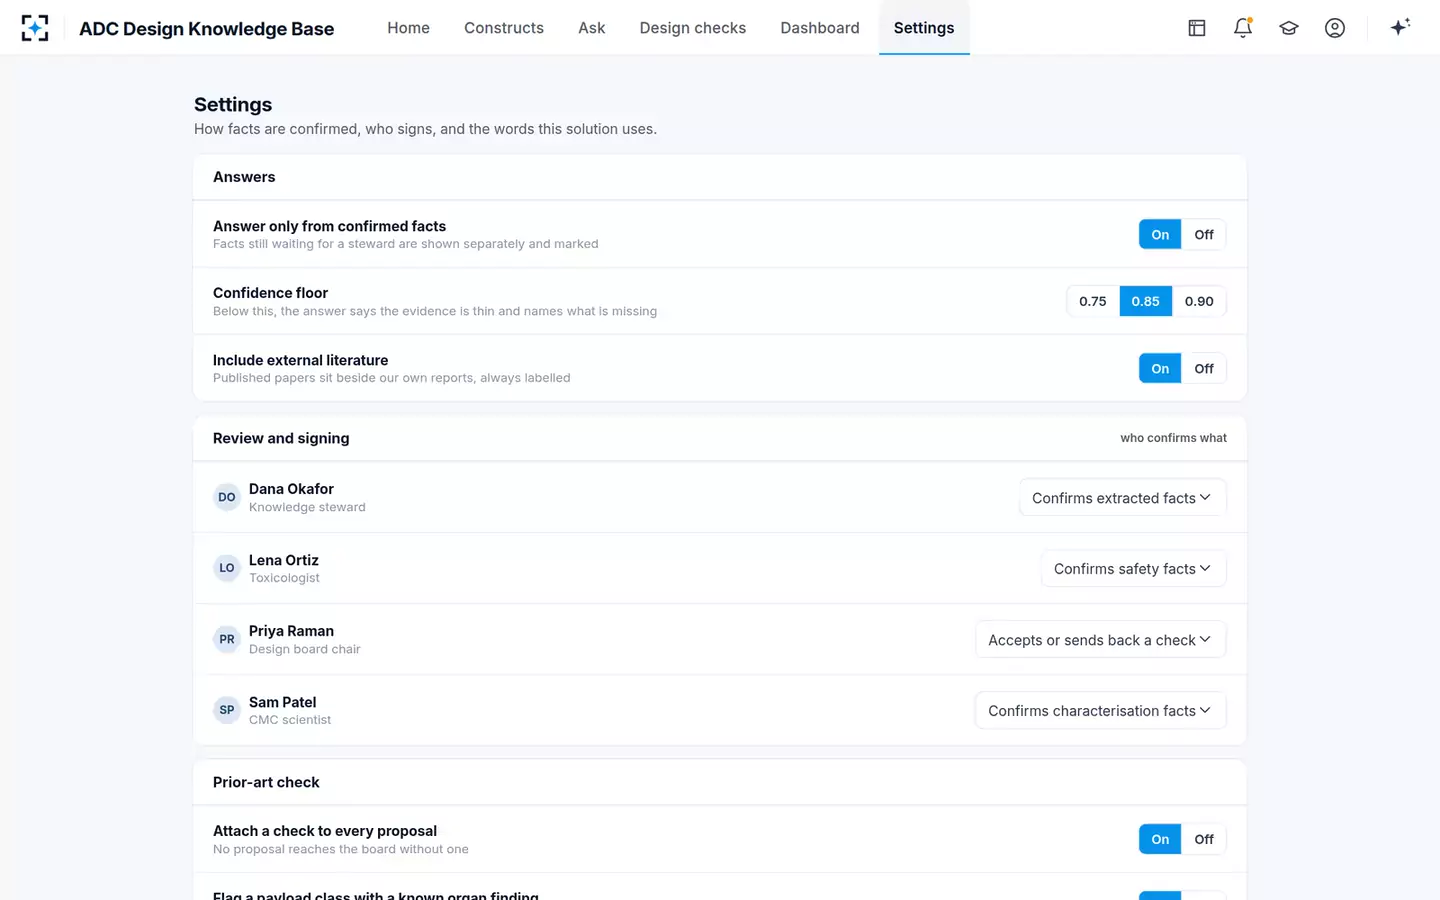Open the sparkle AI assistant icon

pos(1400,27)
